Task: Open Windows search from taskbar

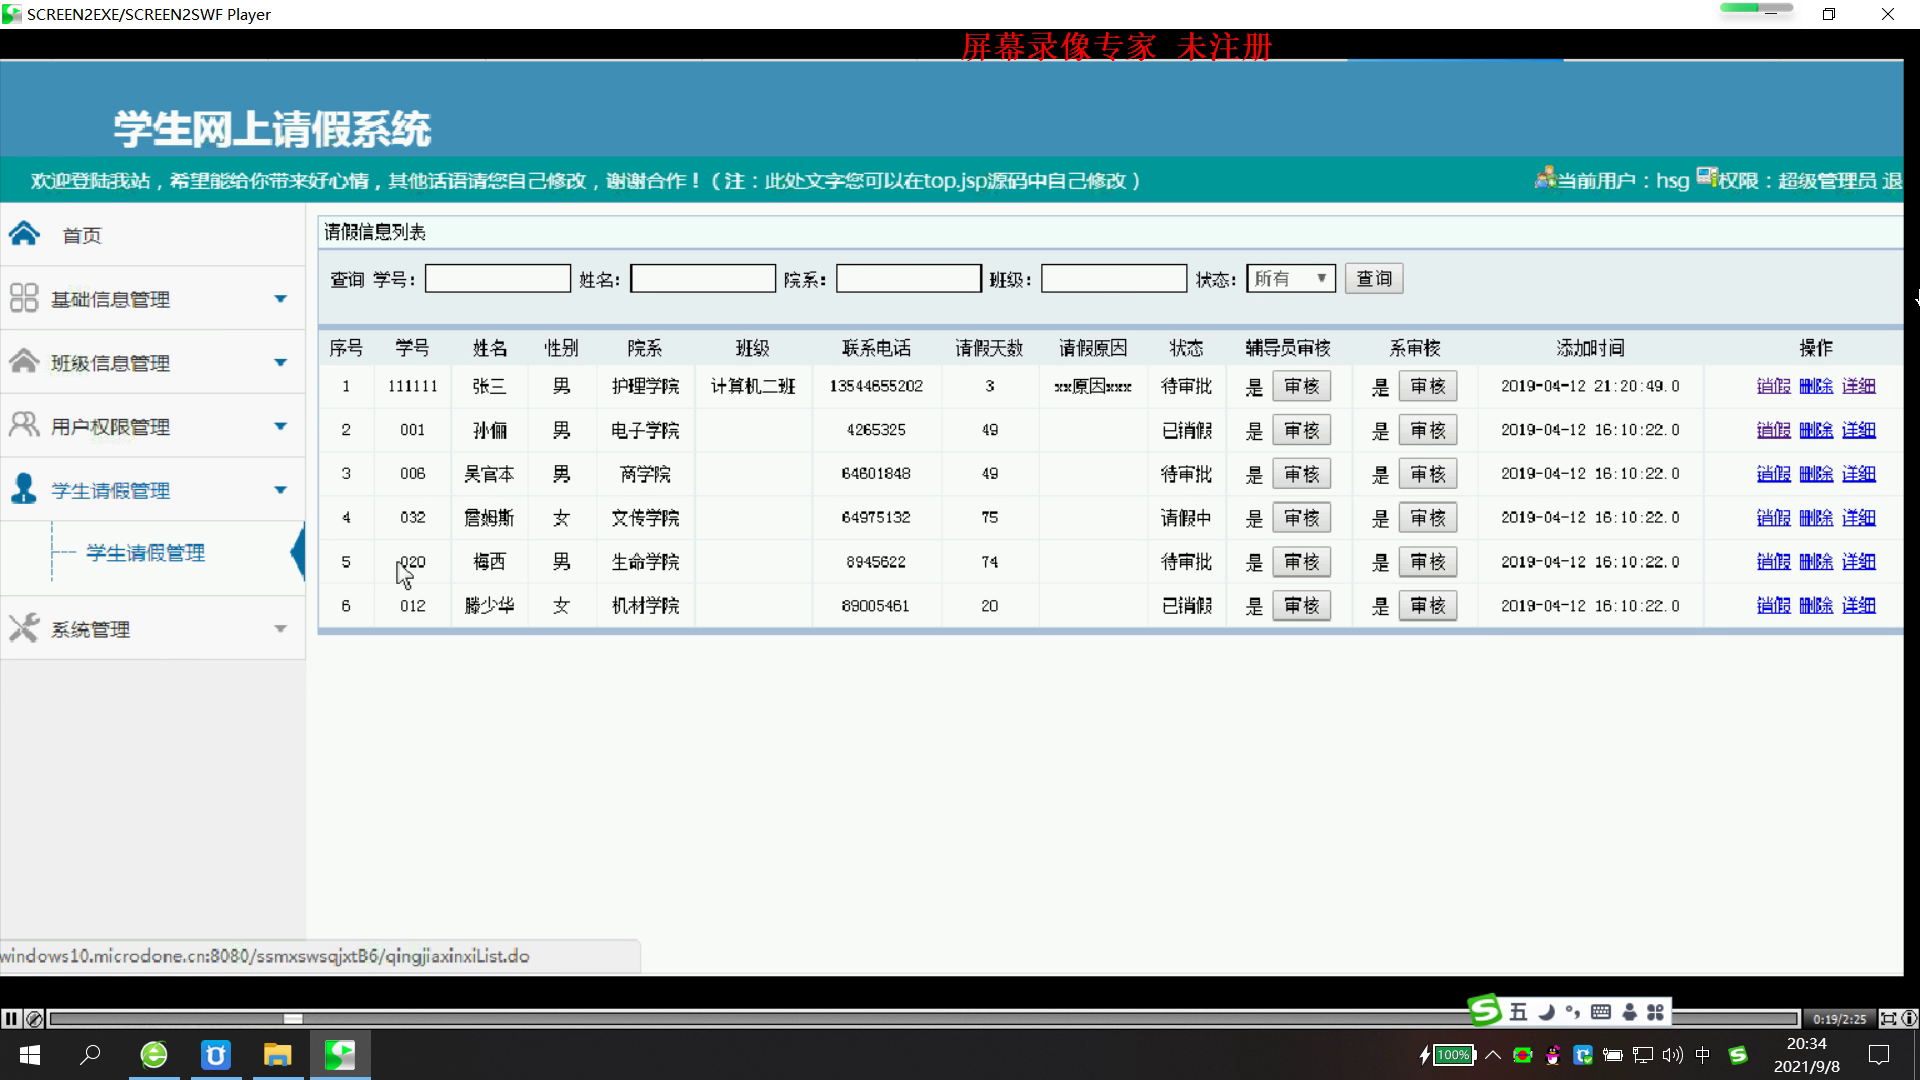Action: pyautogui.click(x=90, y=1055)
